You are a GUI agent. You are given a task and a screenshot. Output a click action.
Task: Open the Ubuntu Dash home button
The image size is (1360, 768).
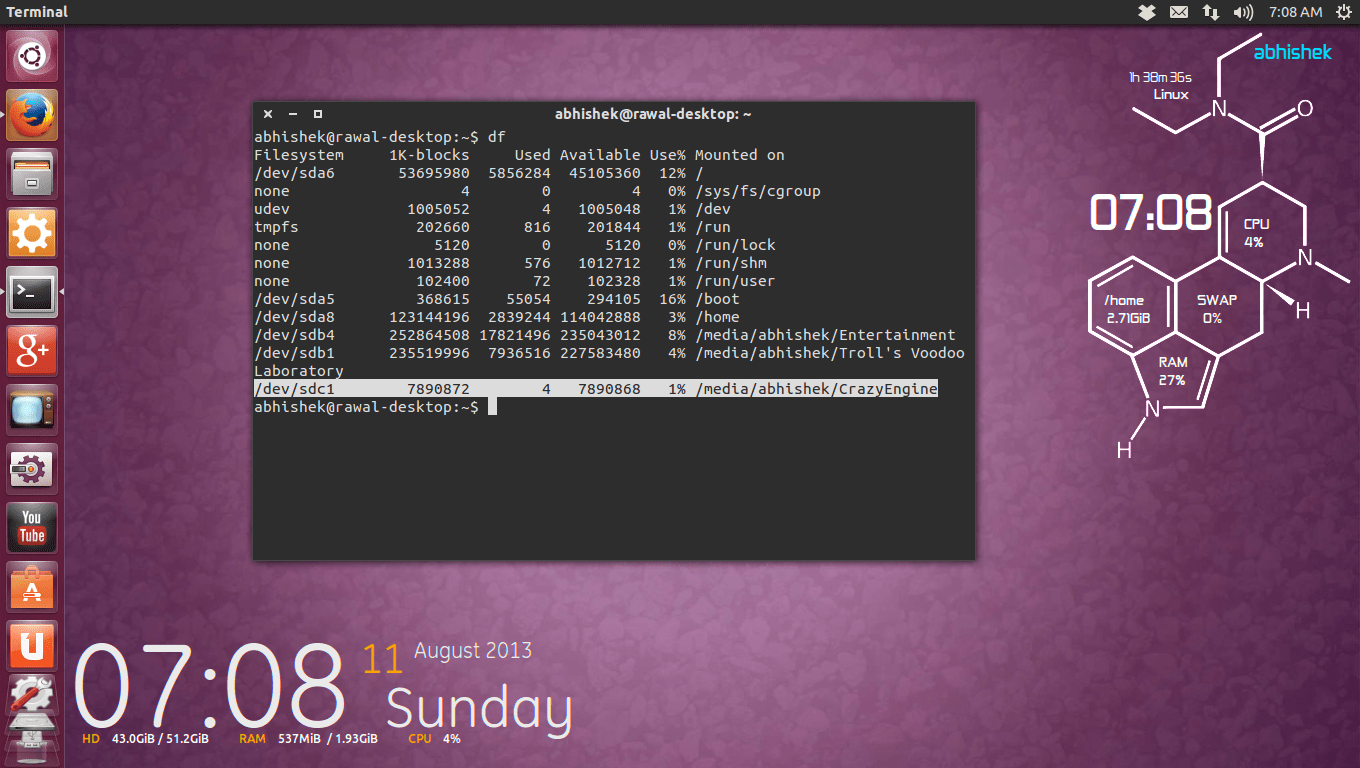point(32,57)
